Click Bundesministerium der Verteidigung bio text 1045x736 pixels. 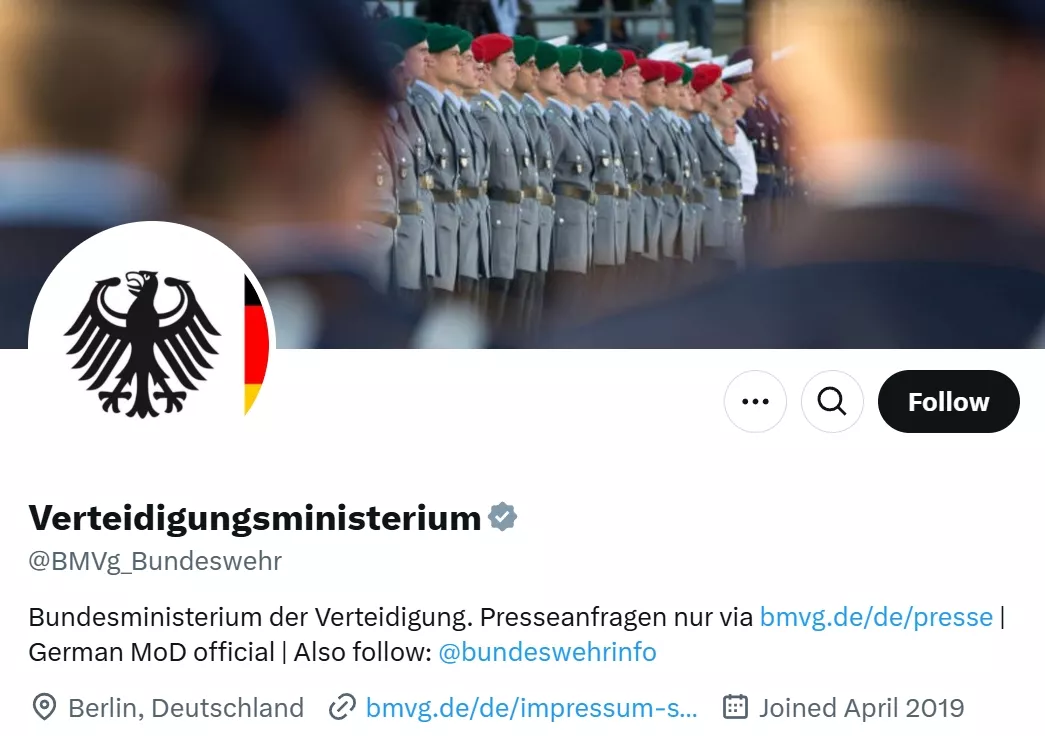251,617
